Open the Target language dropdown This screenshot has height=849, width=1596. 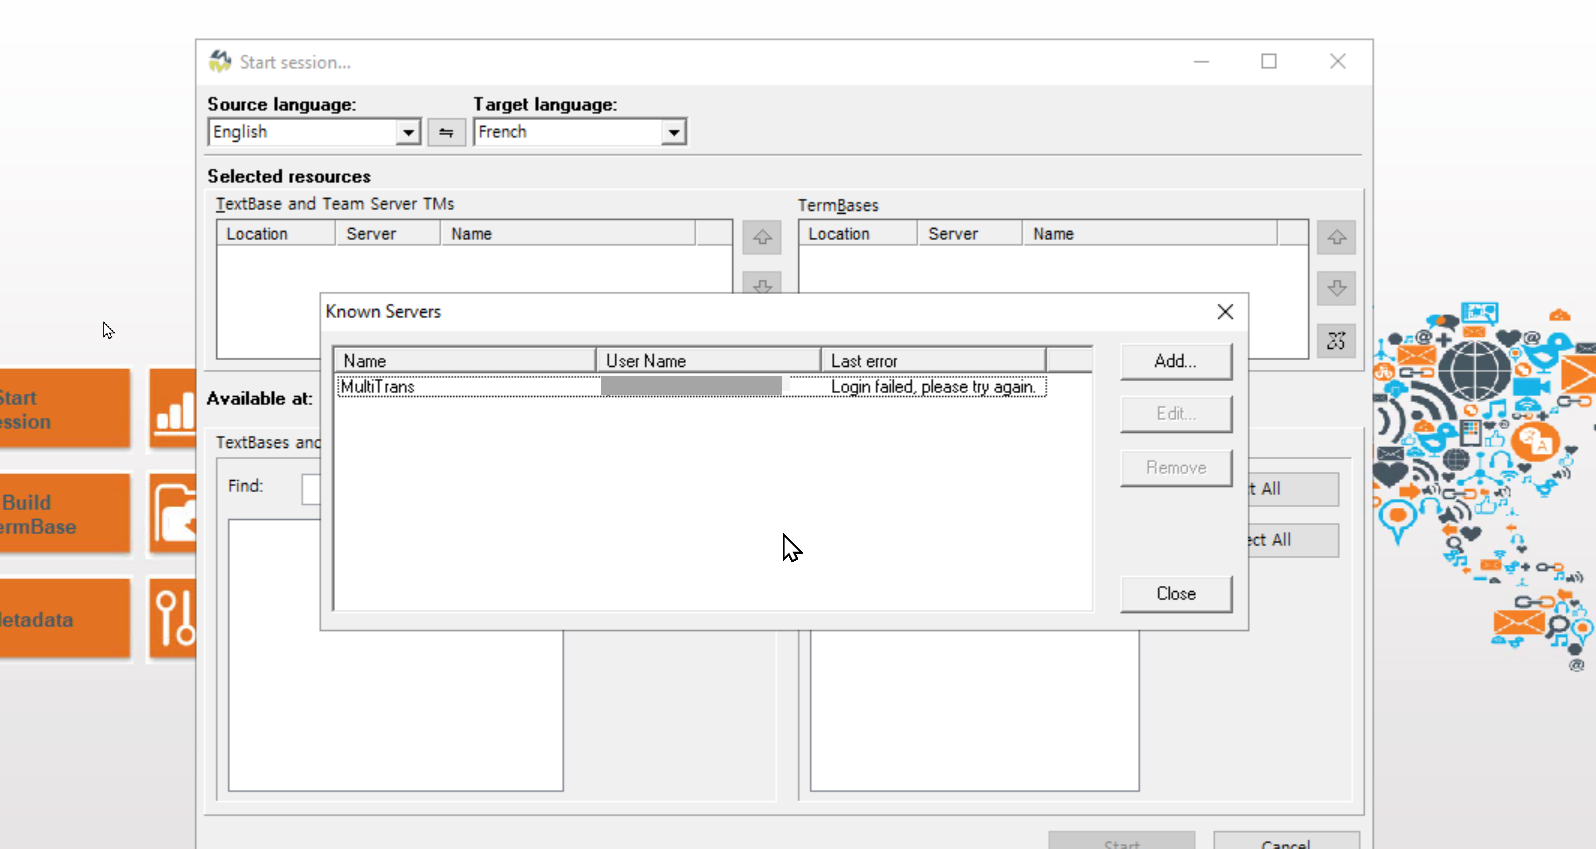coord(674,132)
